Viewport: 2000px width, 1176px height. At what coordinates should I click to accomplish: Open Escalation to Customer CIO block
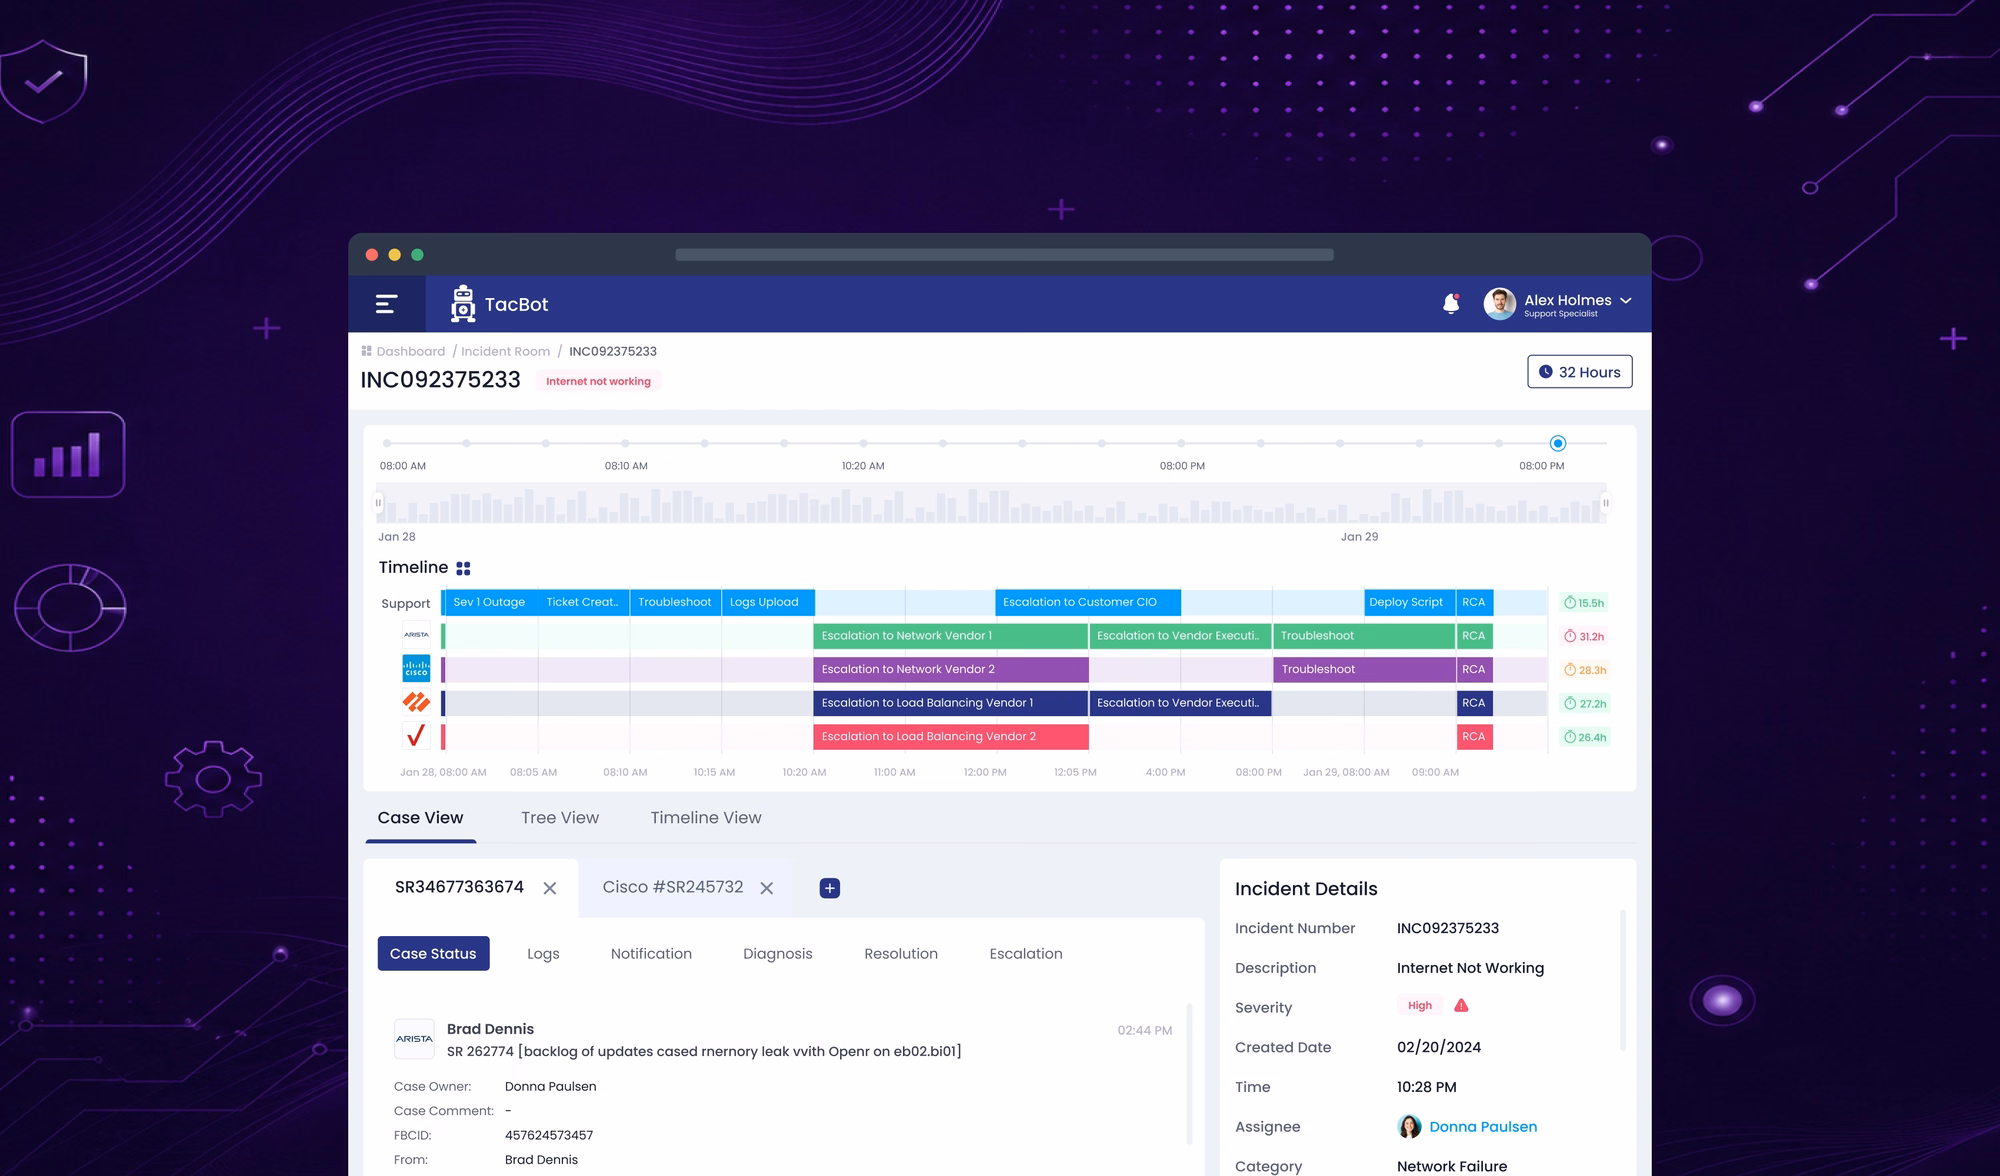click(x=1088, y=602)
